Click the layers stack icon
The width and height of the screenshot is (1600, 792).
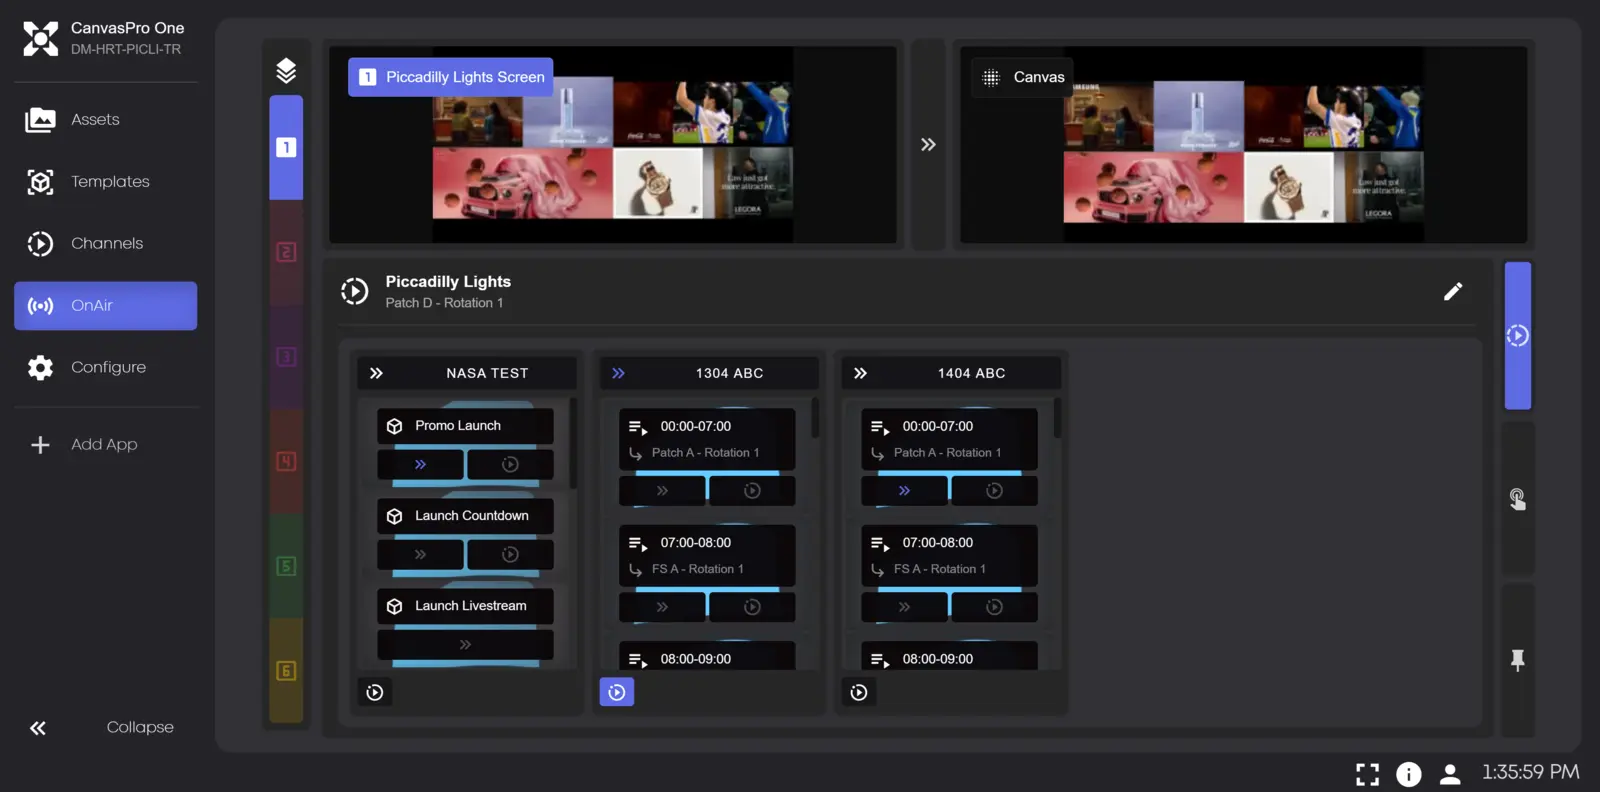pos(286,70)
